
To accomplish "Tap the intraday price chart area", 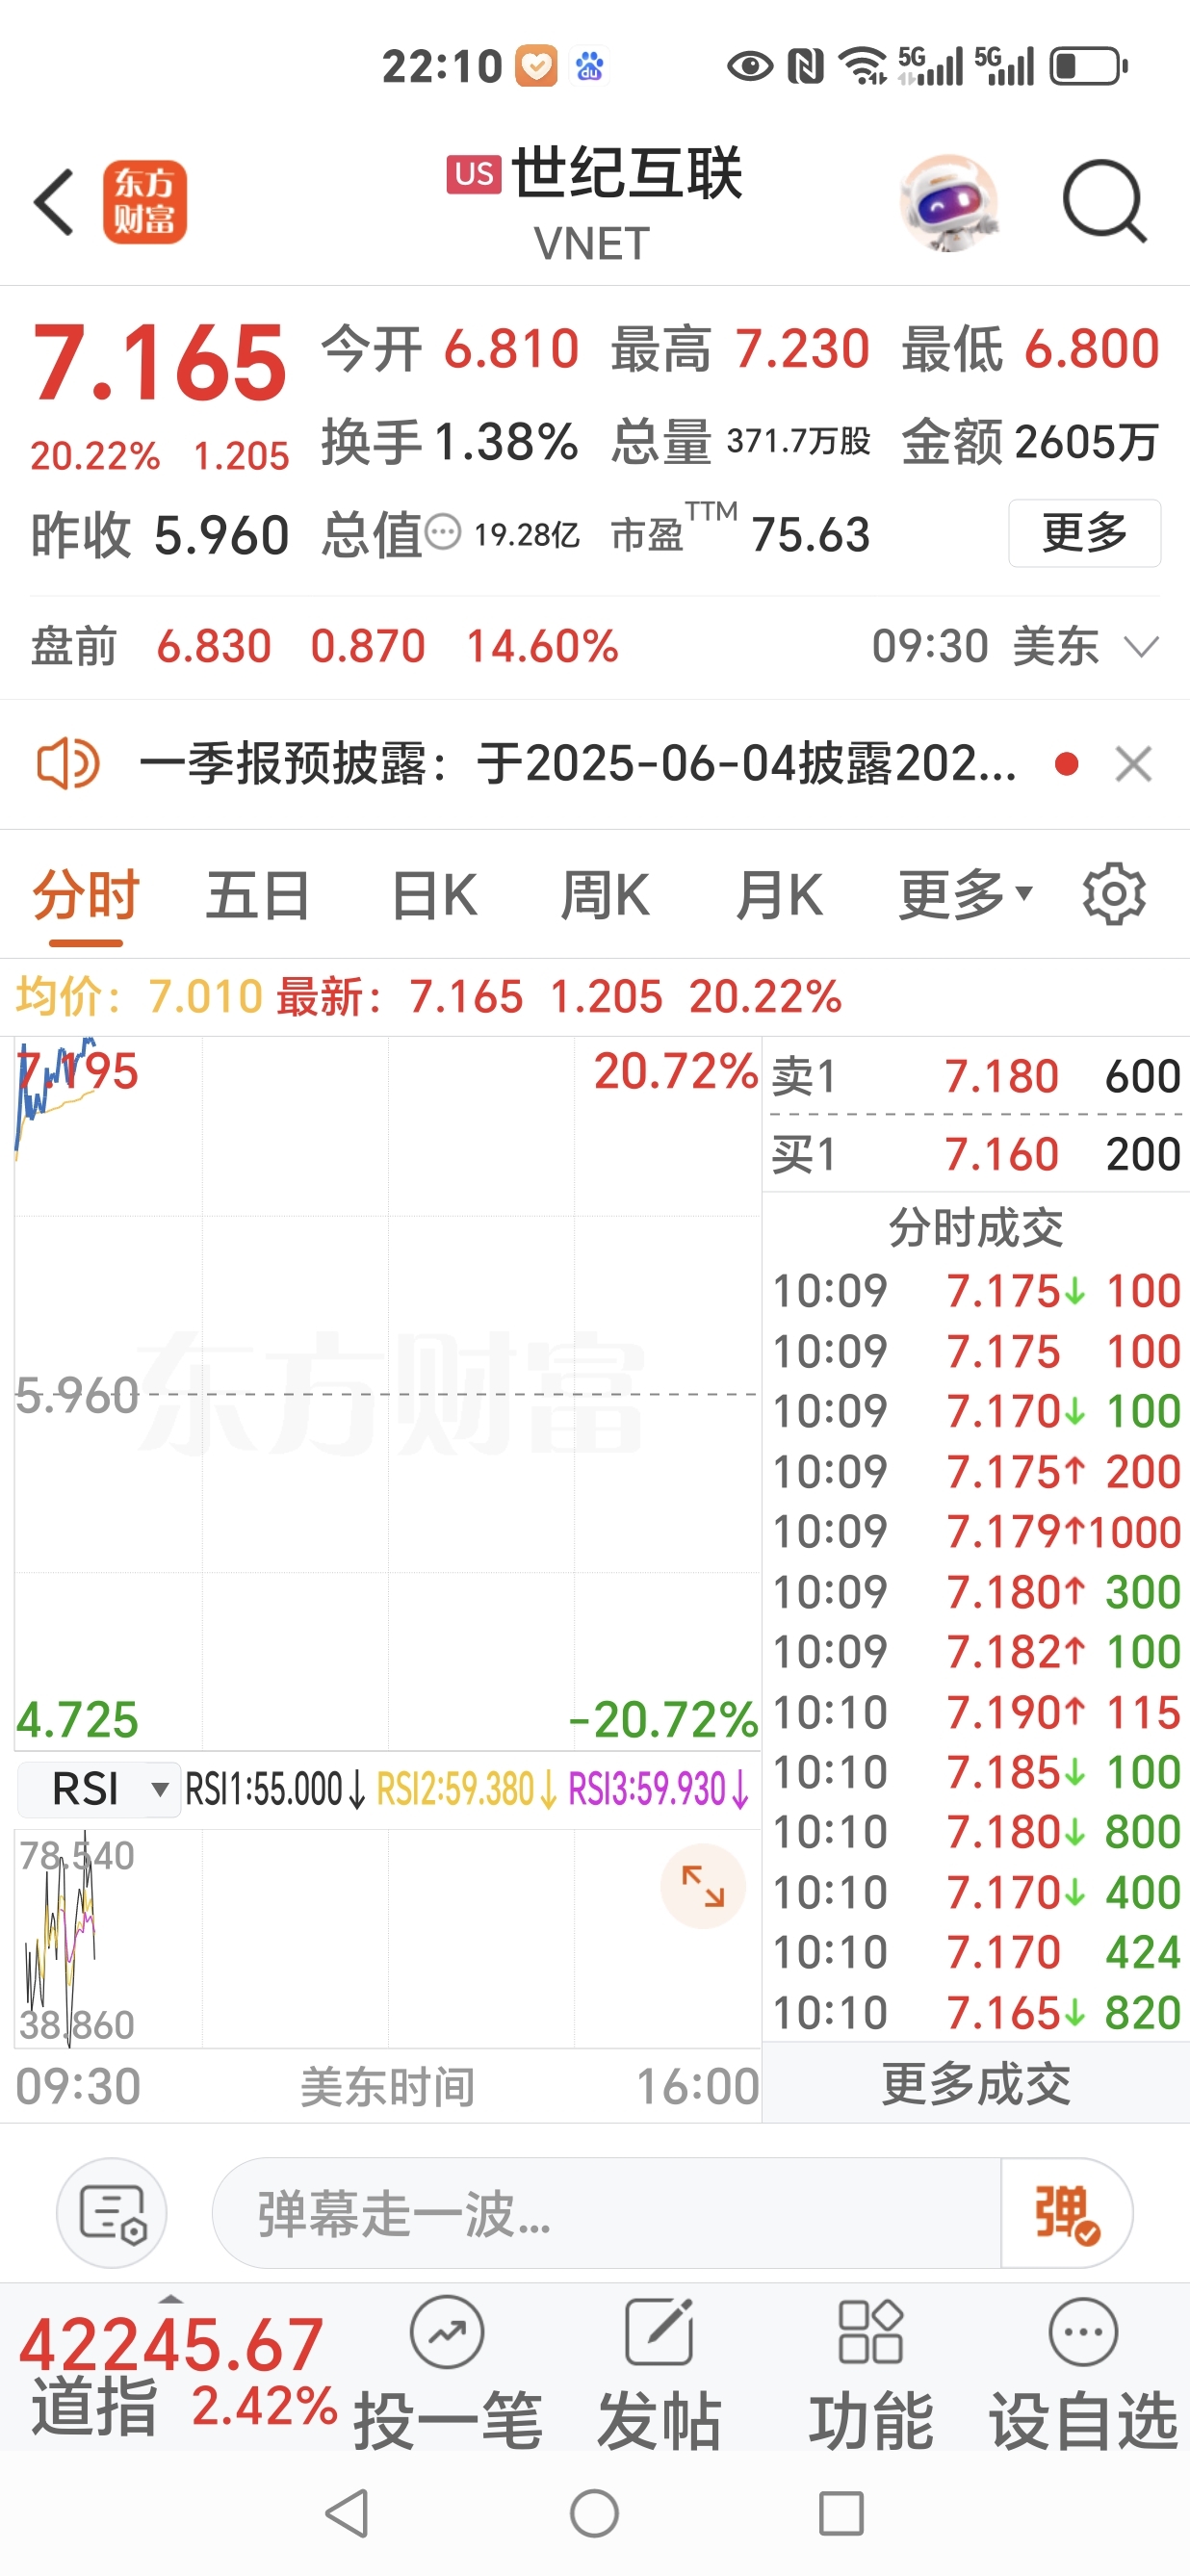I will pos(387,1392).
